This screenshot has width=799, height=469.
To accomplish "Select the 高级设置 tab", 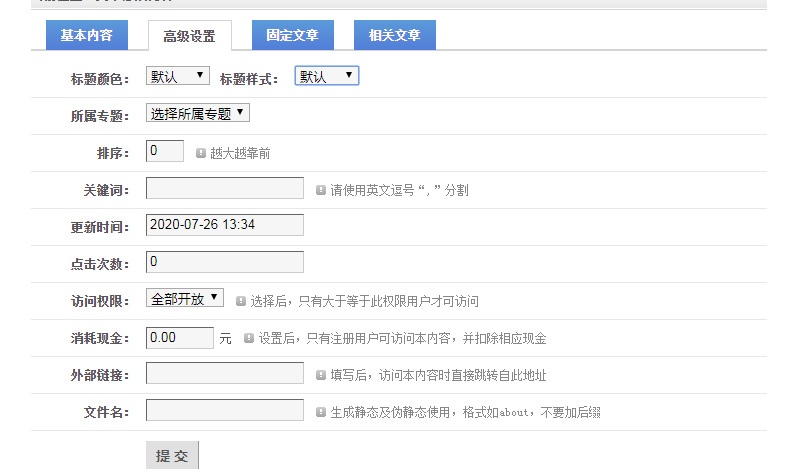I will tap(189, 36).
